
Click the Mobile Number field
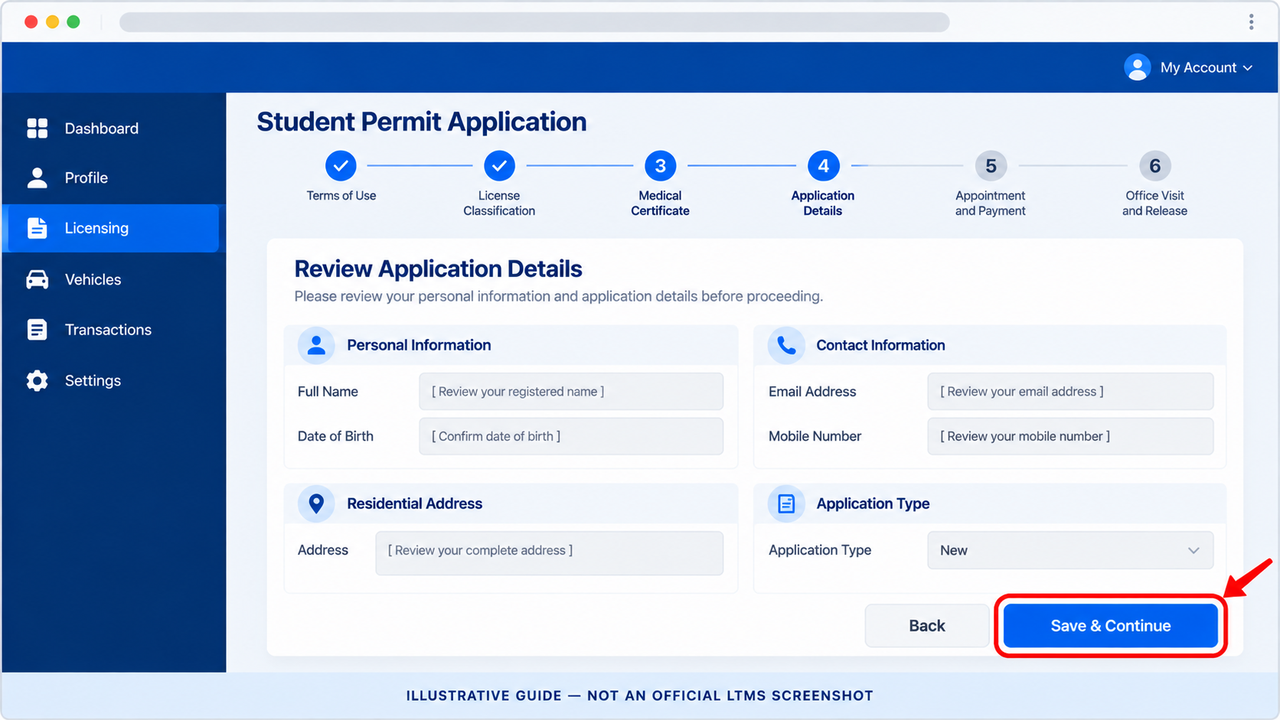(1070, 436)
